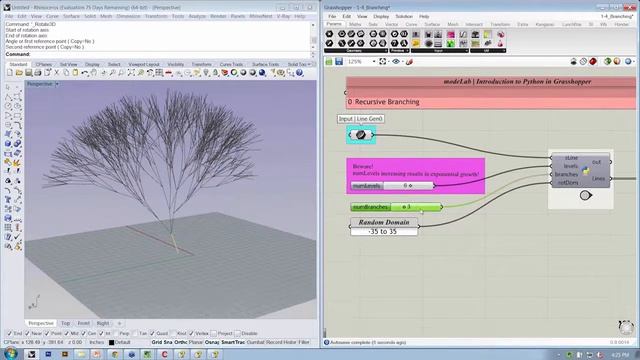Expand the Primitive group dropdown bar
This screenshot has width=640, height=360.
399,51
